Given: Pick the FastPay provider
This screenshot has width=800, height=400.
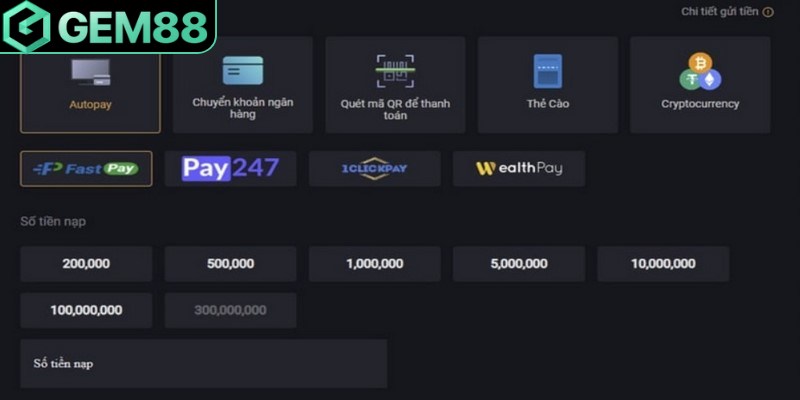Looking at the screenshot, I should coord(86,168).
